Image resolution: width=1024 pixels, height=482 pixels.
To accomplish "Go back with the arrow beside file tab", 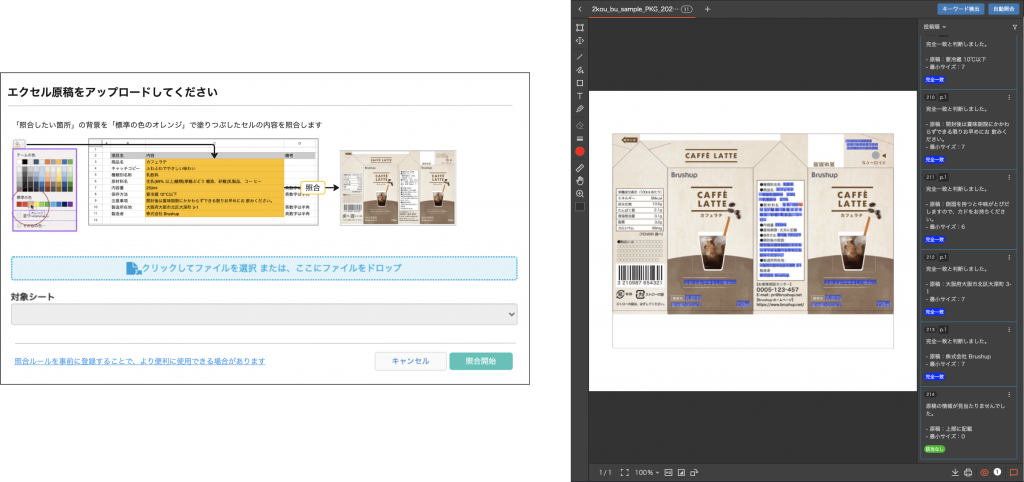I will click(580, 9).
